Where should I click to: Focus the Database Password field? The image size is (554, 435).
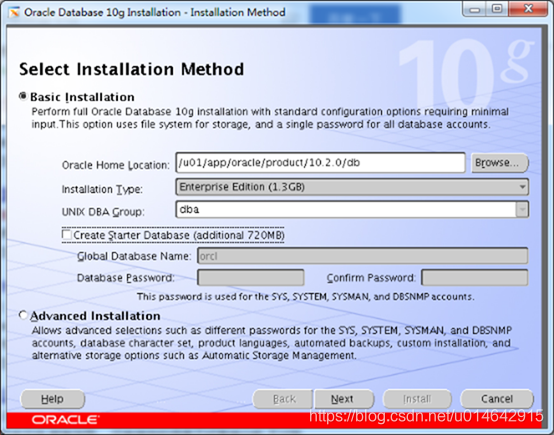[x=251, y=278]
